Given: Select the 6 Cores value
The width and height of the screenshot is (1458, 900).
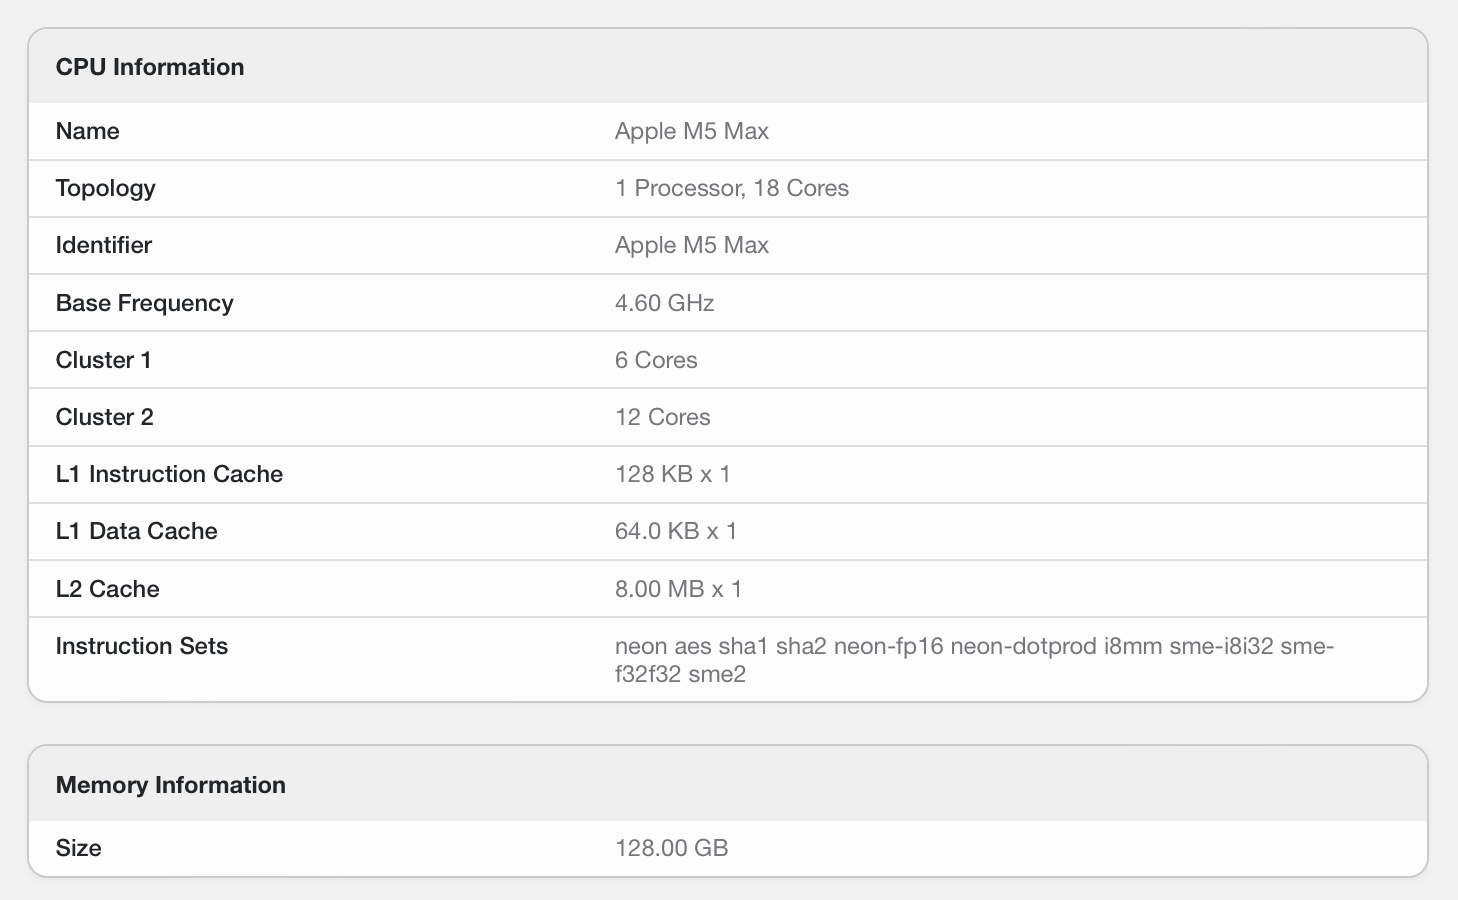Looking at the screenshot, I should (x=656, y=360).
